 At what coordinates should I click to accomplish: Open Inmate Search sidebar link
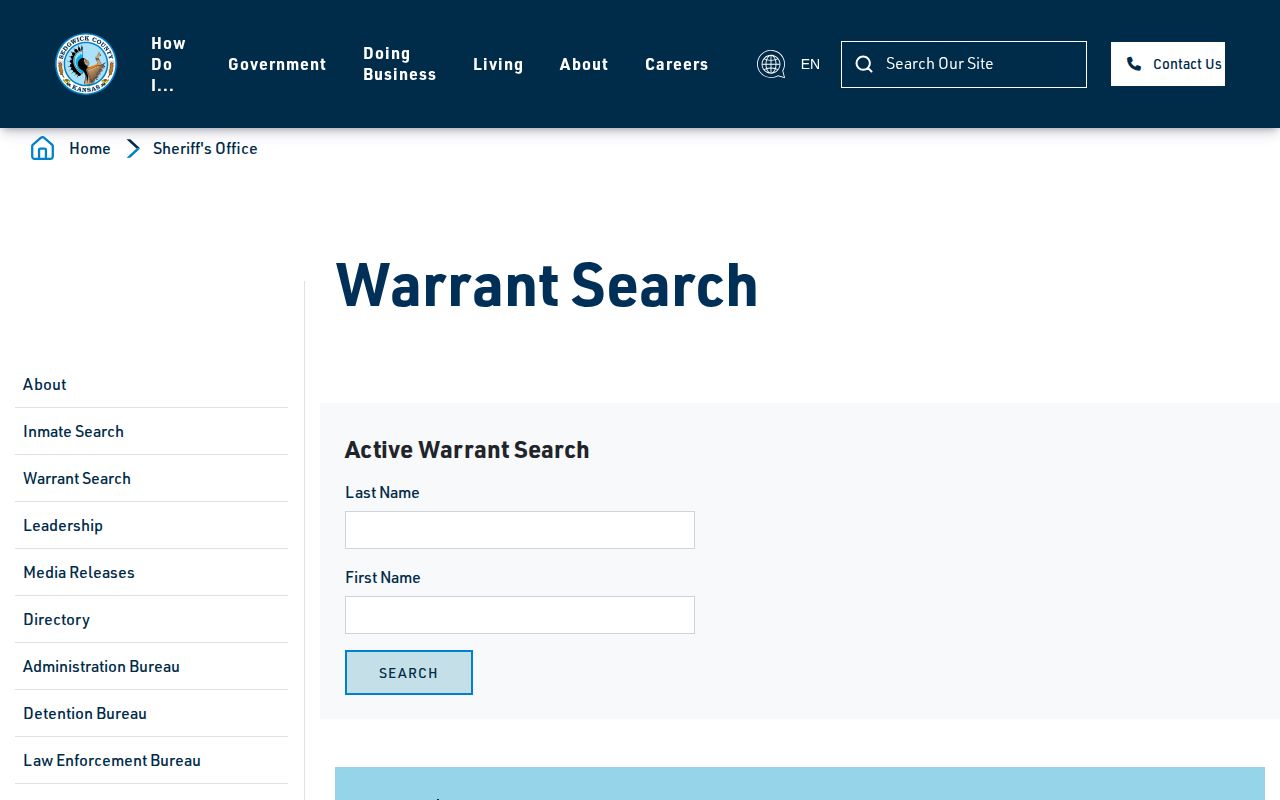(x=151, y=431)
